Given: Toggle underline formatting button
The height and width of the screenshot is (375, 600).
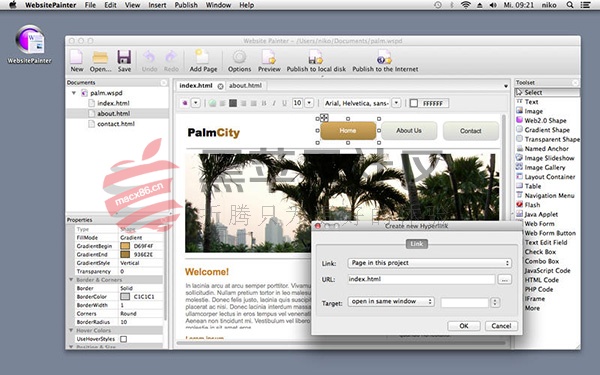Looking at the screenshot, I should tap(284, 103).
